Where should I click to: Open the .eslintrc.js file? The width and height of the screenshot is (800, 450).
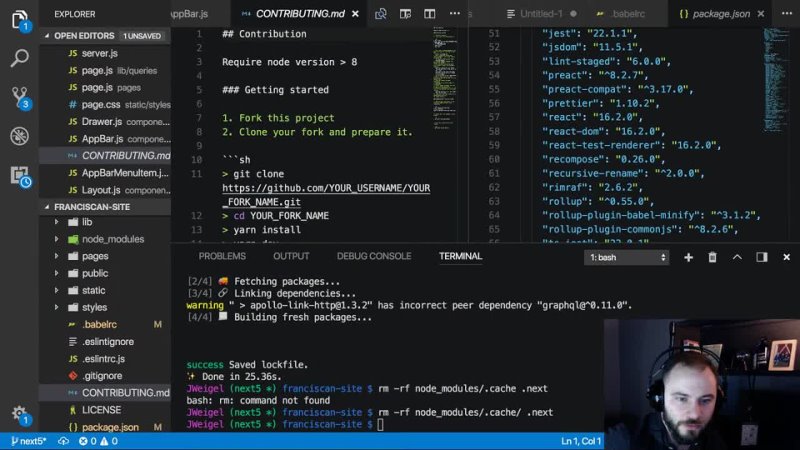pyautogui.click(x=105, y=359)
